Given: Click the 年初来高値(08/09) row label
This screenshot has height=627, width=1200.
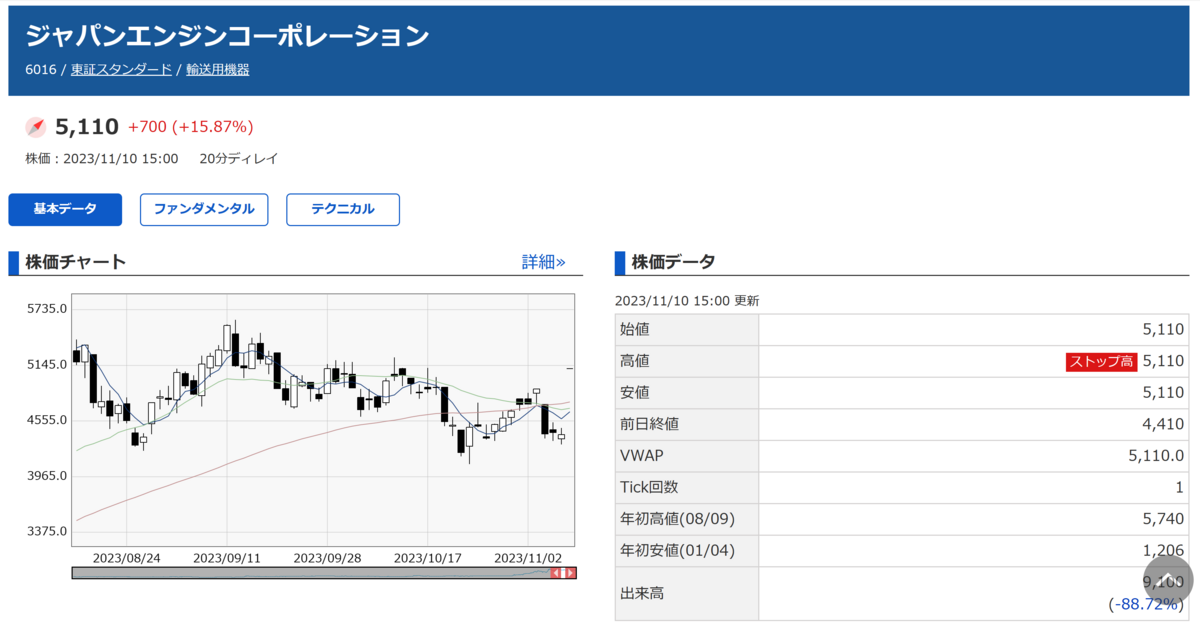Looking at the screenshot, I should pyautogui.click(x=677, y=518).
